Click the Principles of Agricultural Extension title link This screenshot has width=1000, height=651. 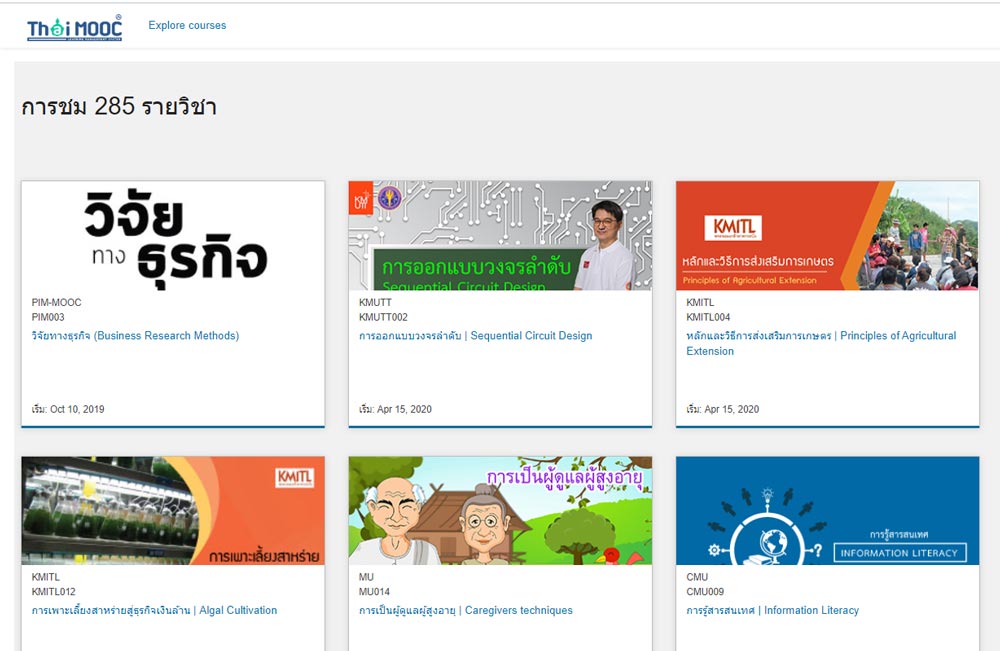pos(821,344)
